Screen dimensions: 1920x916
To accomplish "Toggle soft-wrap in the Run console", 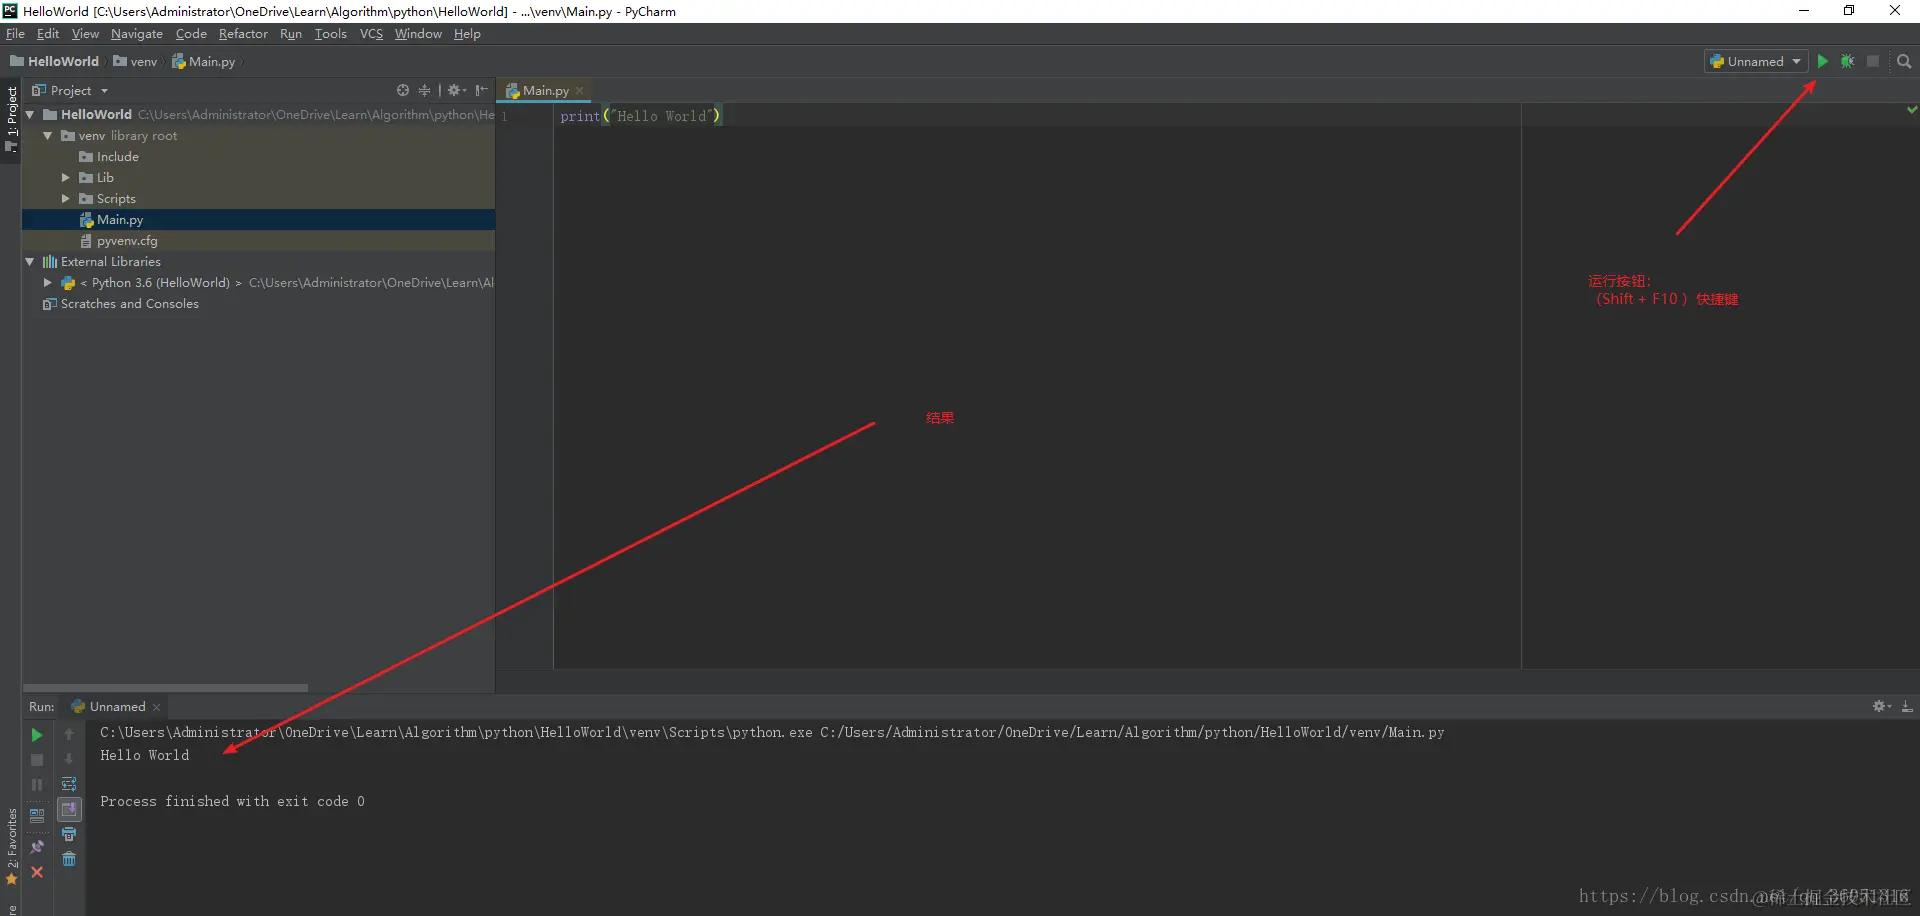I will coord(69,784).
